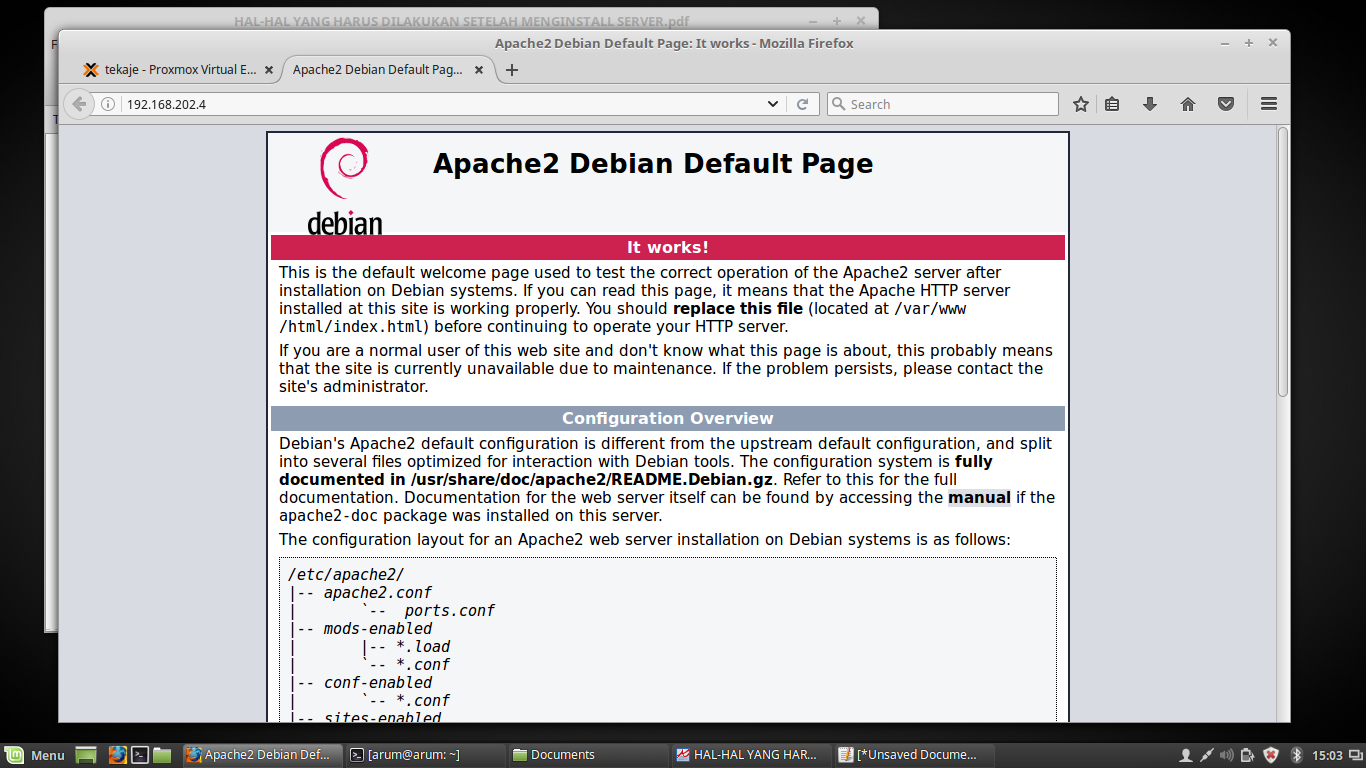
Task: Reload the current page
Action: pyautogui.click(x=802, y=104)
